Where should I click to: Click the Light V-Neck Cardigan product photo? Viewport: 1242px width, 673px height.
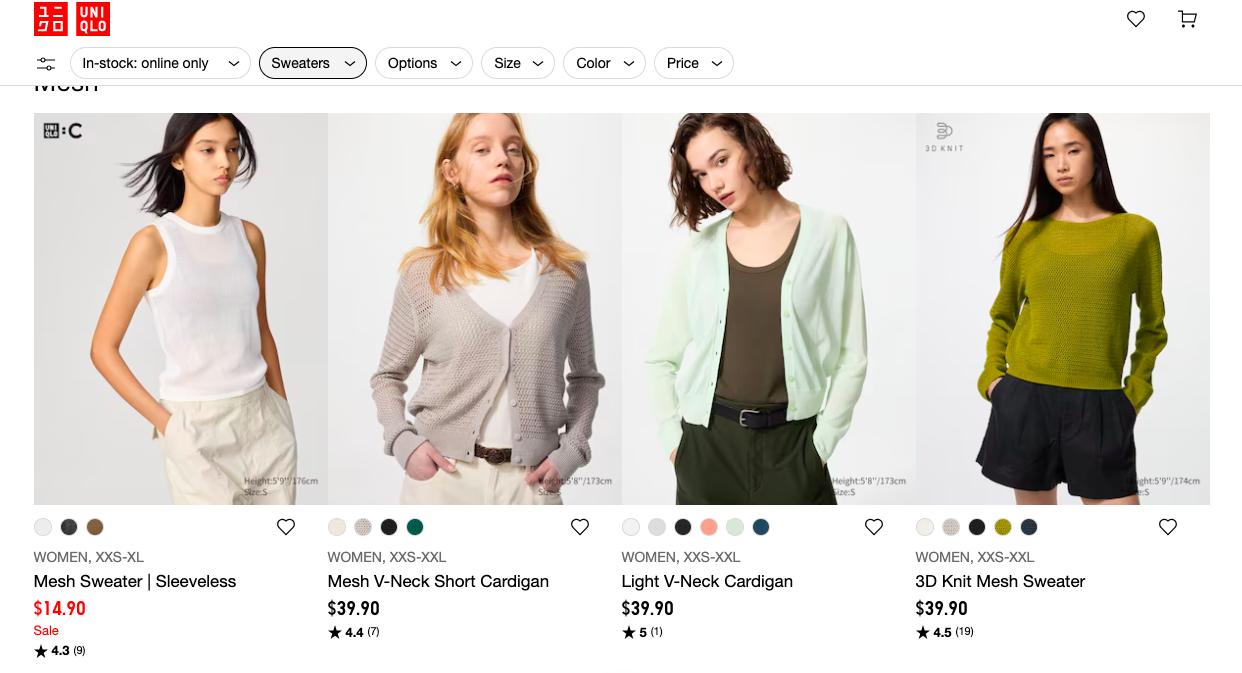769,309
